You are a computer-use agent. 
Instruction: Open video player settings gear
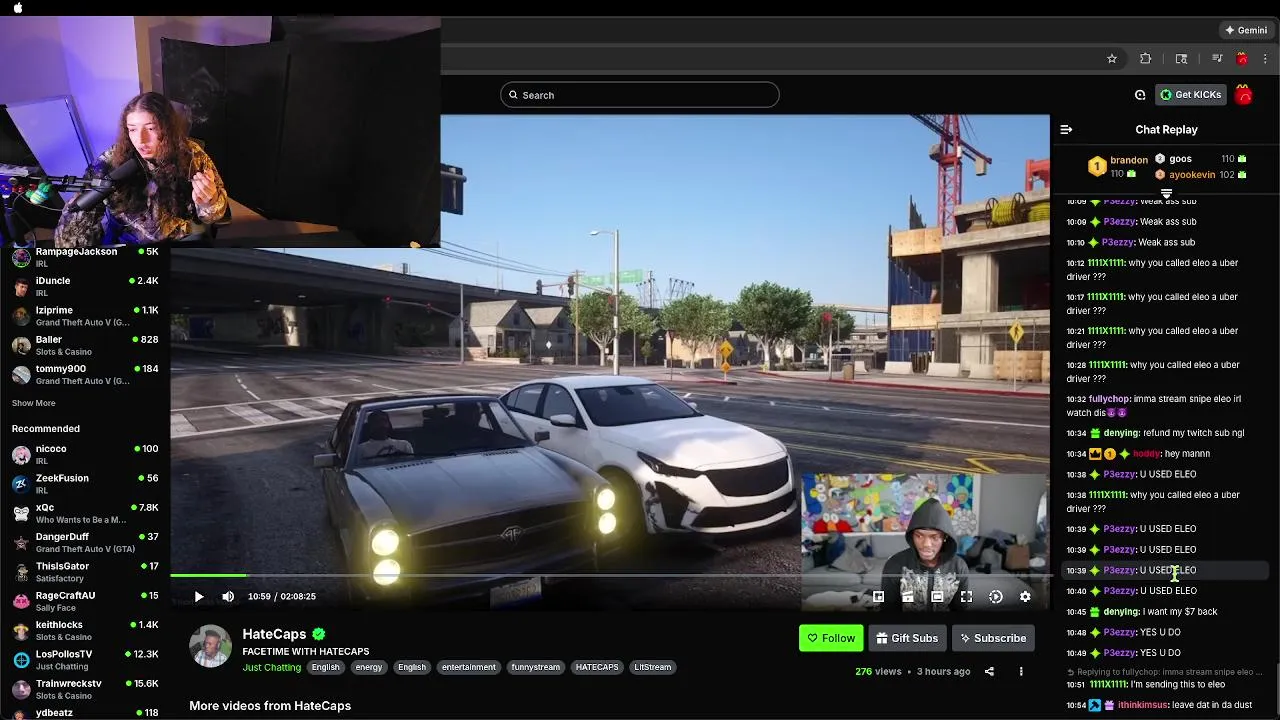[1025, 597]
